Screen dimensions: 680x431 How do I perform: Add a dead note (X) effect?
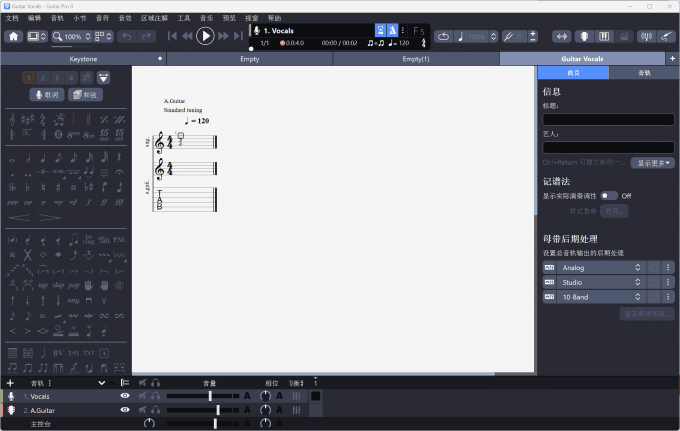28,255
